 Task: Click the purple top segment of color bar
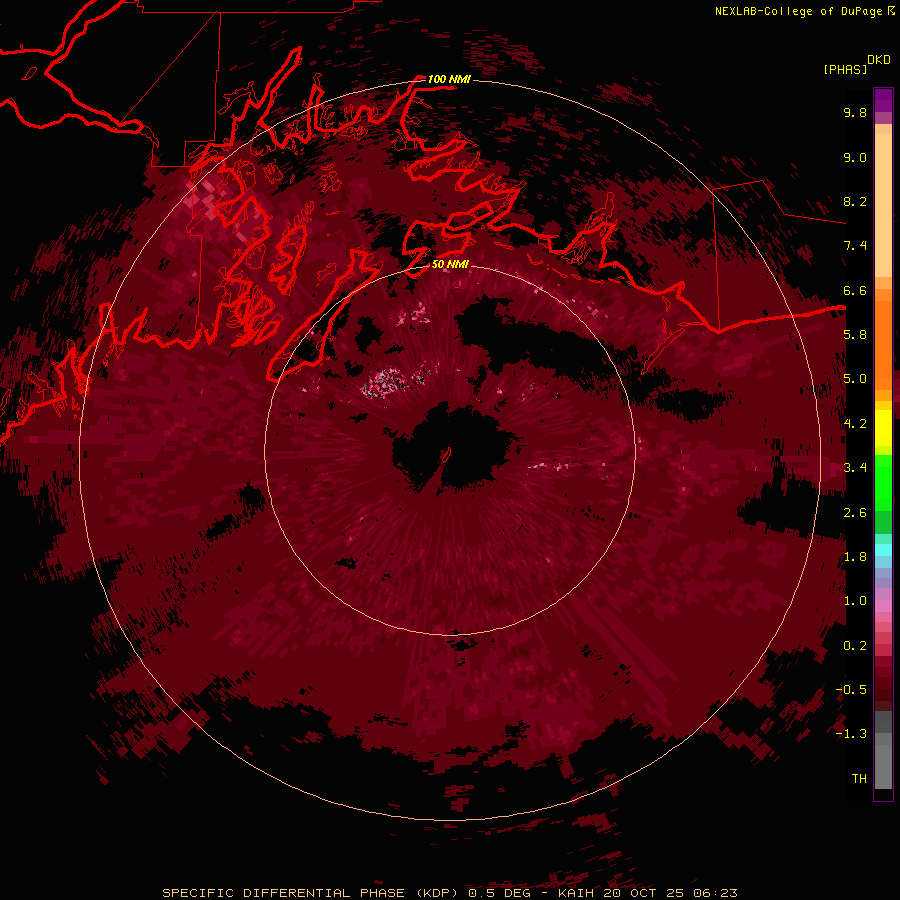tap(883, 100)
